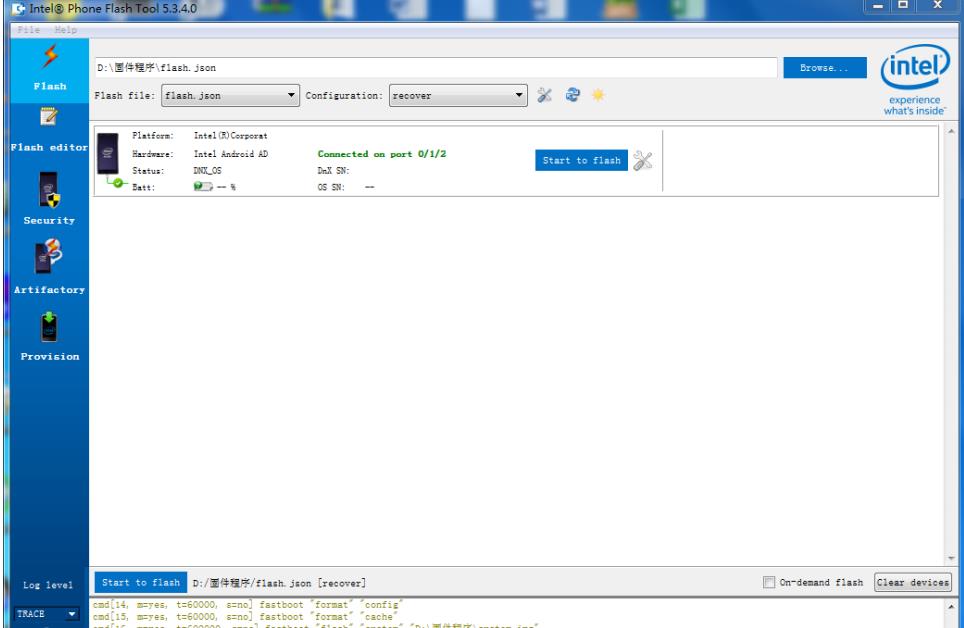Click the bottom flash.json [recover] path text
The image size is (964, 628).
279,582
